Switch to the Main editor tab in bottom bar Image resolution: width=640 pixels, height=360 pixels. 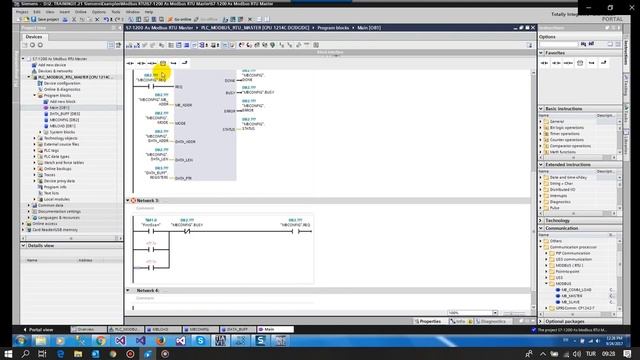point(274,329)
